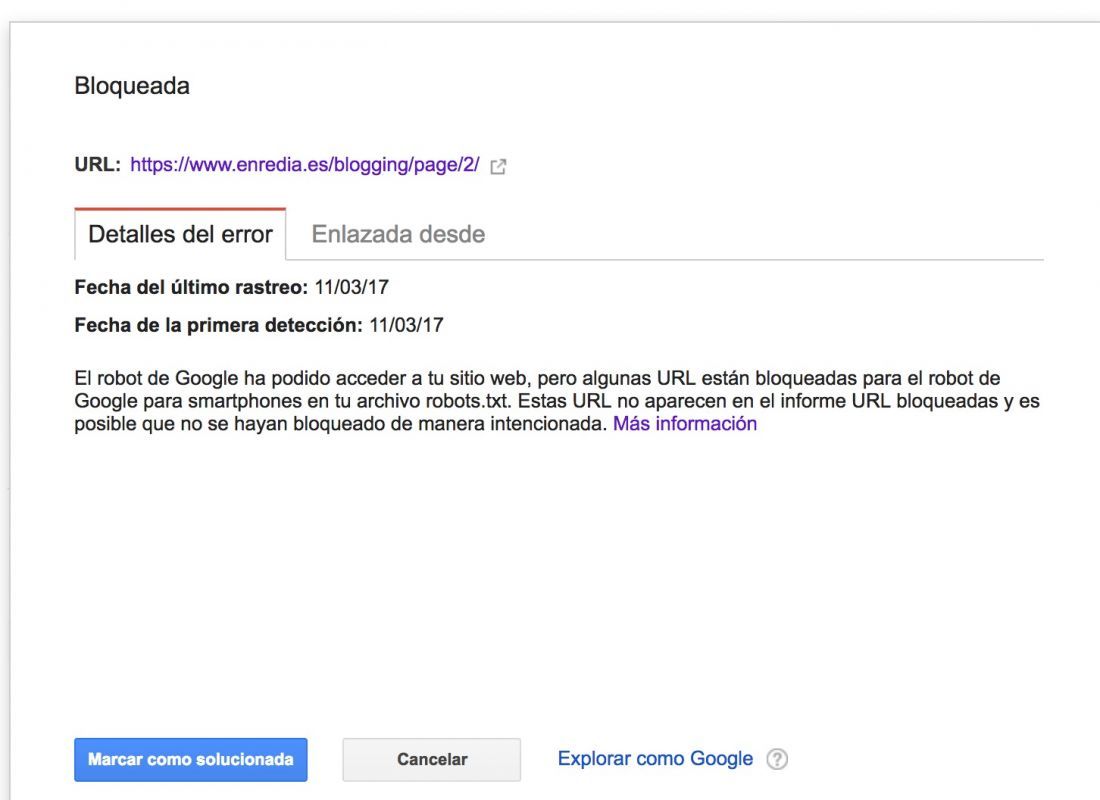Image resolution: width=1100 pixels, height=800 pixels.
Task: Click the URL: label
Action: point(98,165)
